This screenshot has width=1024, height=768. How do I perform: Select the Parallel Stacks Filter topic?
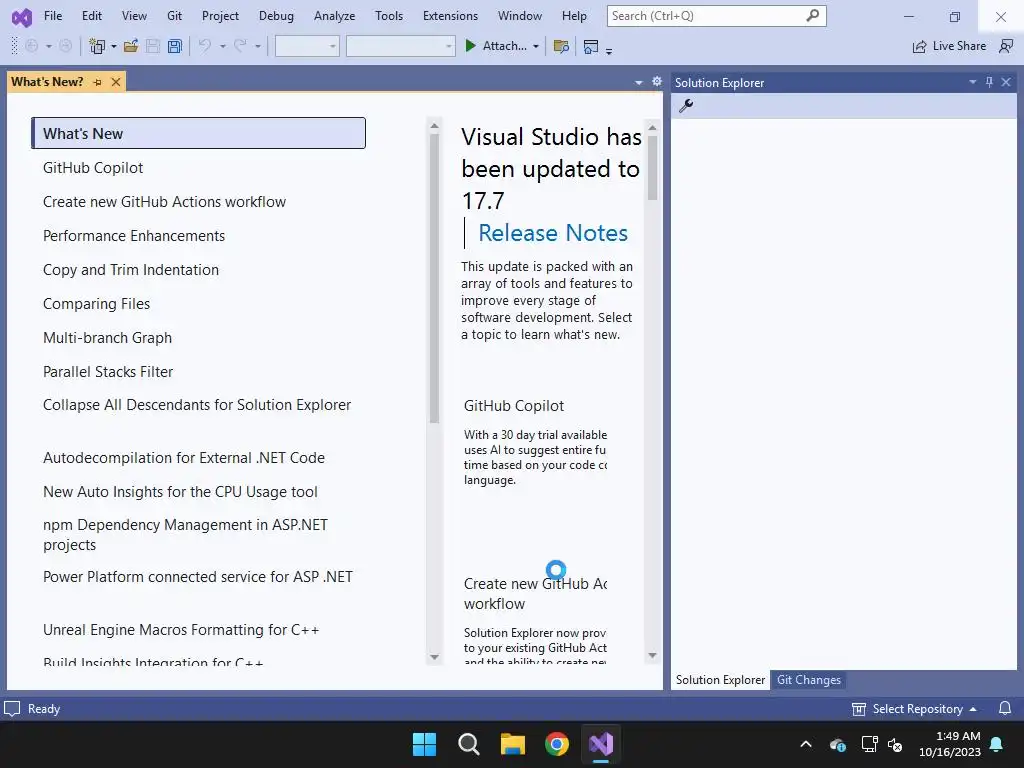(x=108, y=372)
